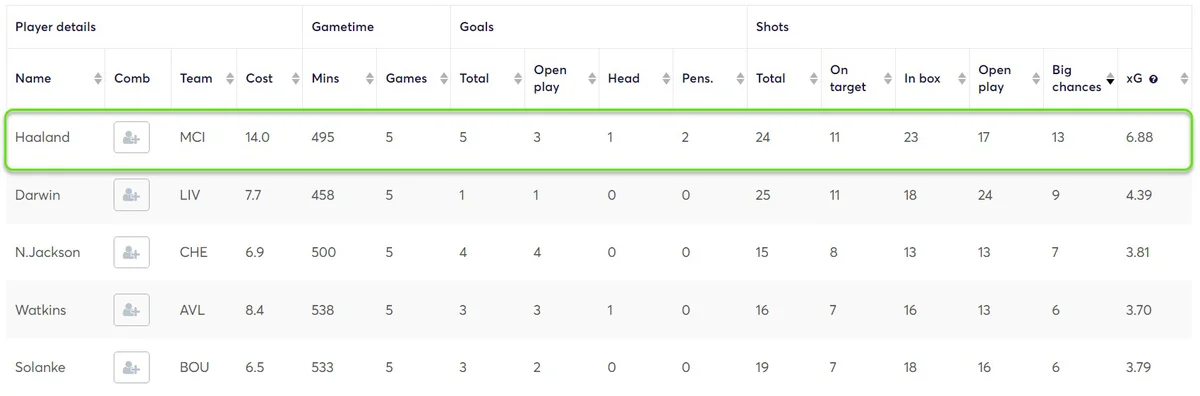Click Watkins' AVL team cell

pyautogui.click(x=192, y=310)
